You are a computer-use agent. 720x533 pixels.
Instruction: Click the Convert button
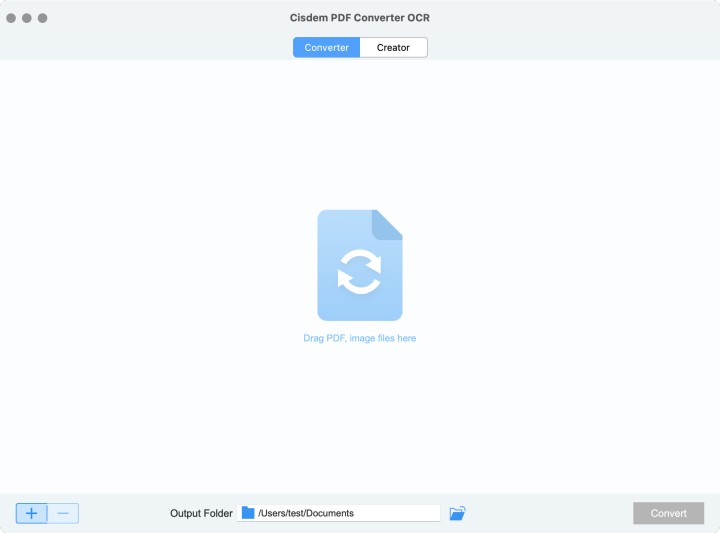669,513
